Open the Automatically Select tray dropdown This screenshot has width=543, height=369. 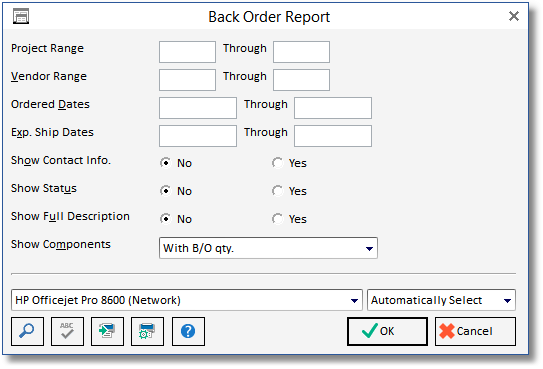[x=441, y=300]
